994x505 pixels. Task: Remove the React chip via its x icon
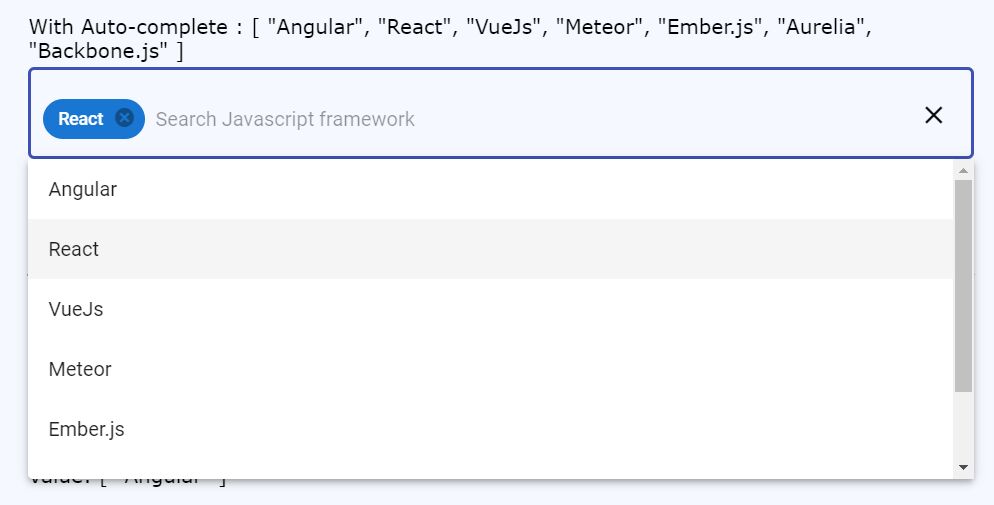click(x=124, y=118)
